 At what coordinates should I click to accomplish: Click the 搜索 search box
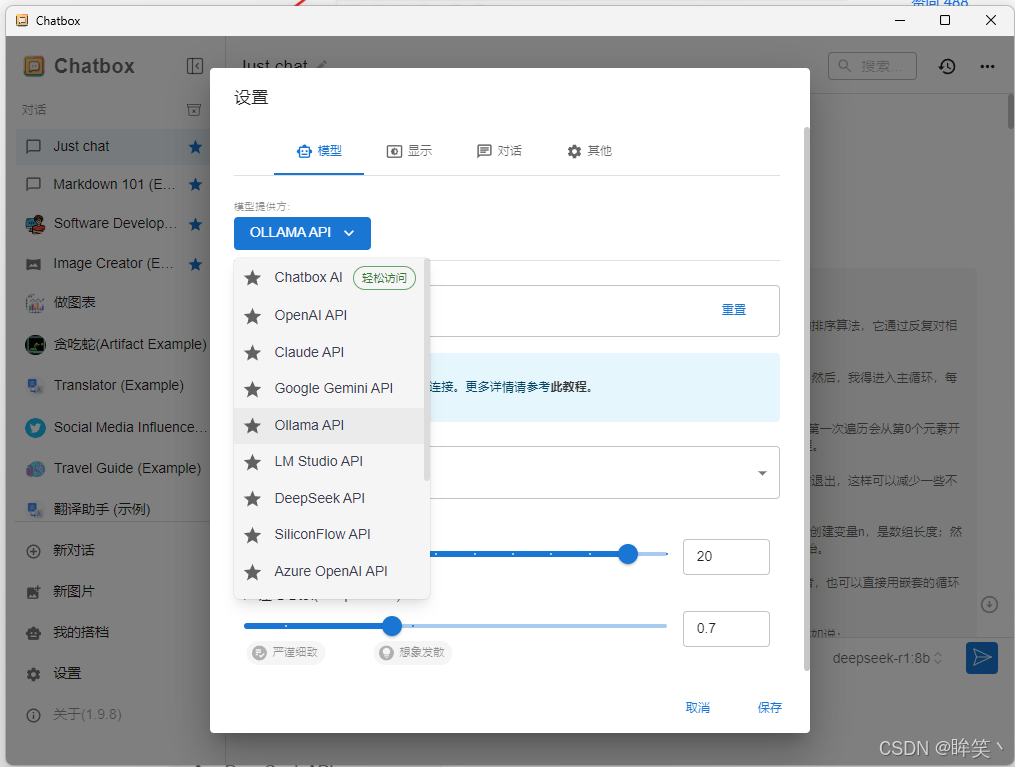(872, 66)
